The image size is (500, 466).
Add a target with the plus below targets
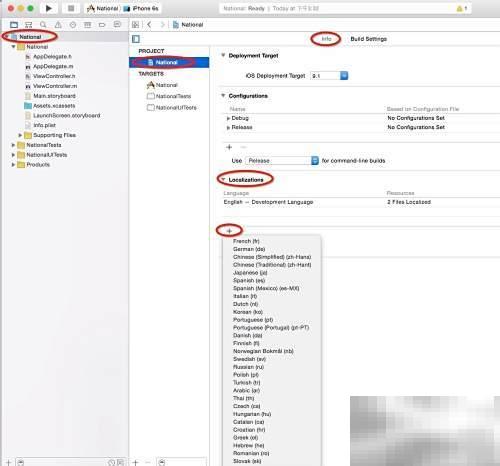pyautogui.click(x=135, y=462)
